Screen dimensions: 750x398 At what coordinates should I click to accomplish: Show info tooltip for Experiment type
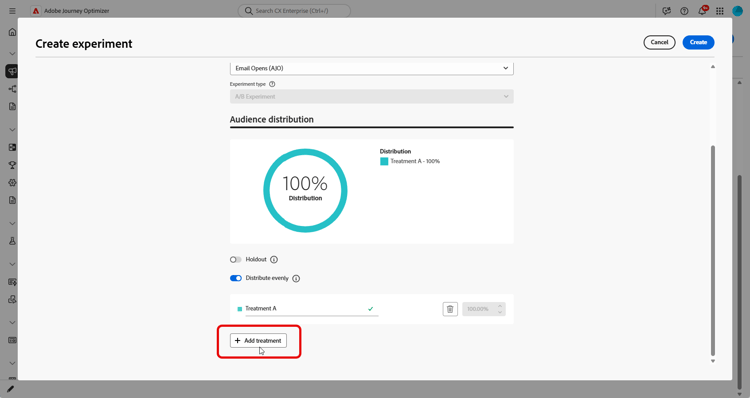pos(272,84)
